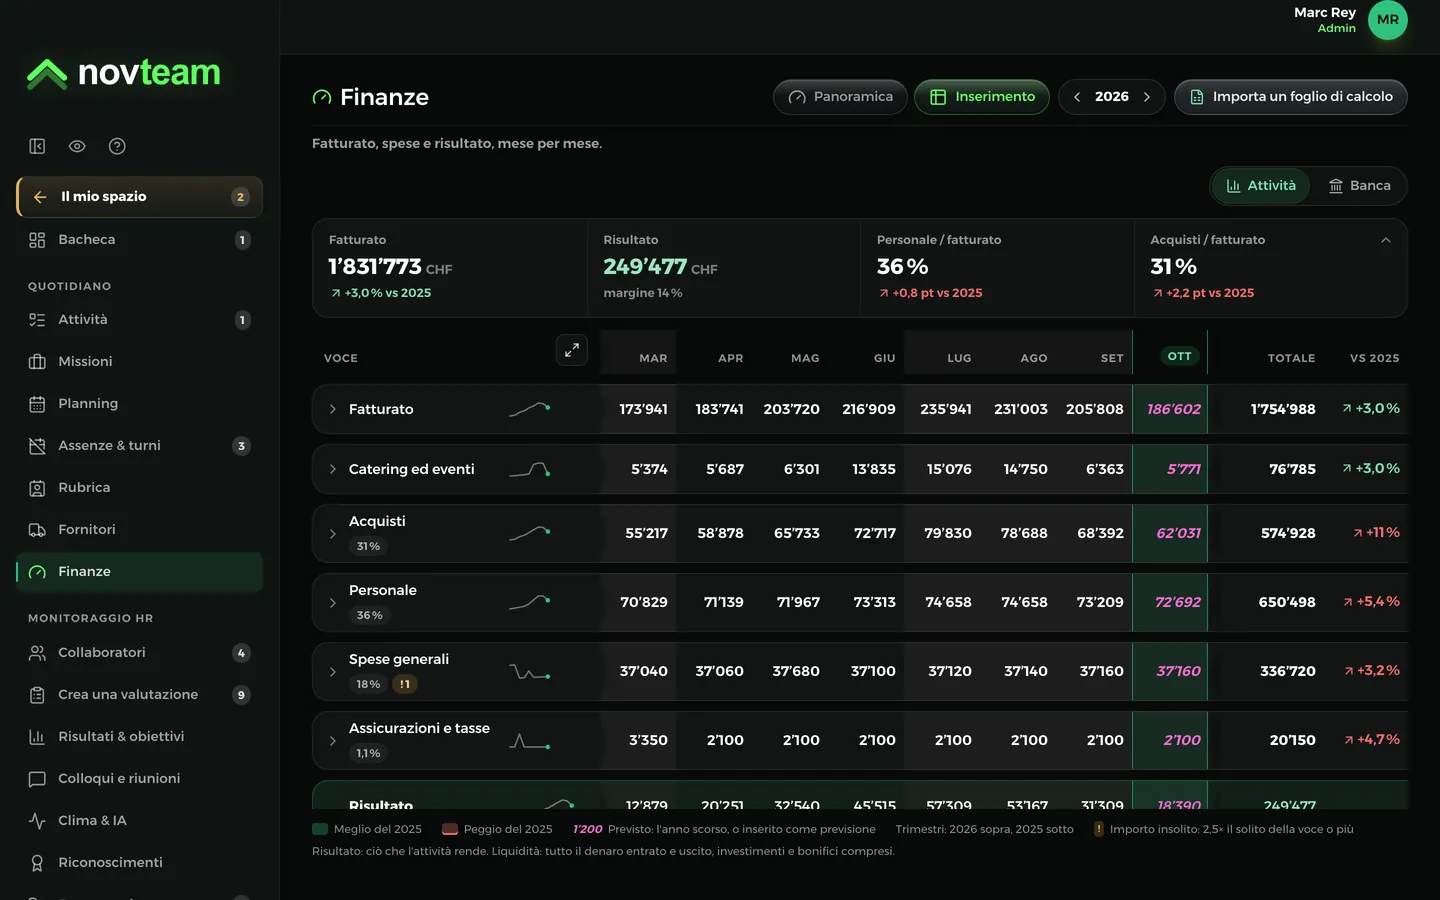Expand the Spese generali row
The width and height of the screenshot is (1440, 900).
(333, 672)
